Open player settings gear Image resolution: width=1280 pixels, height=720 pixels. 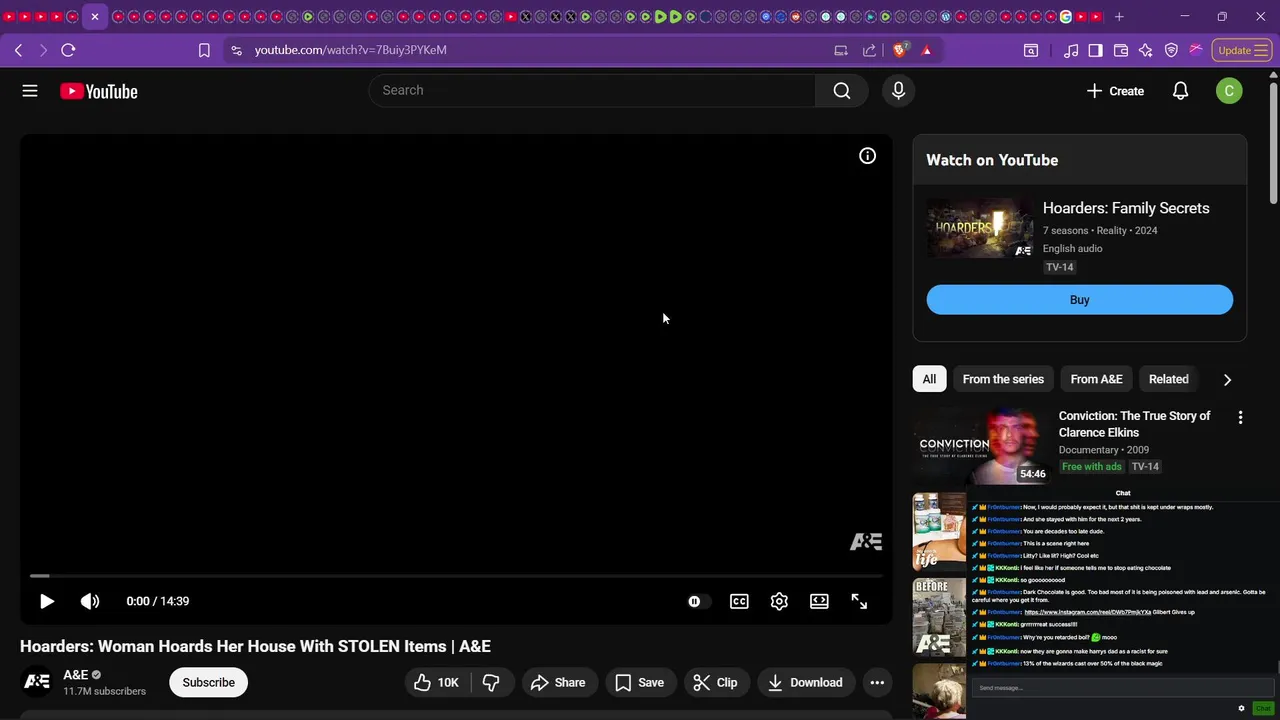pos(779,601)
